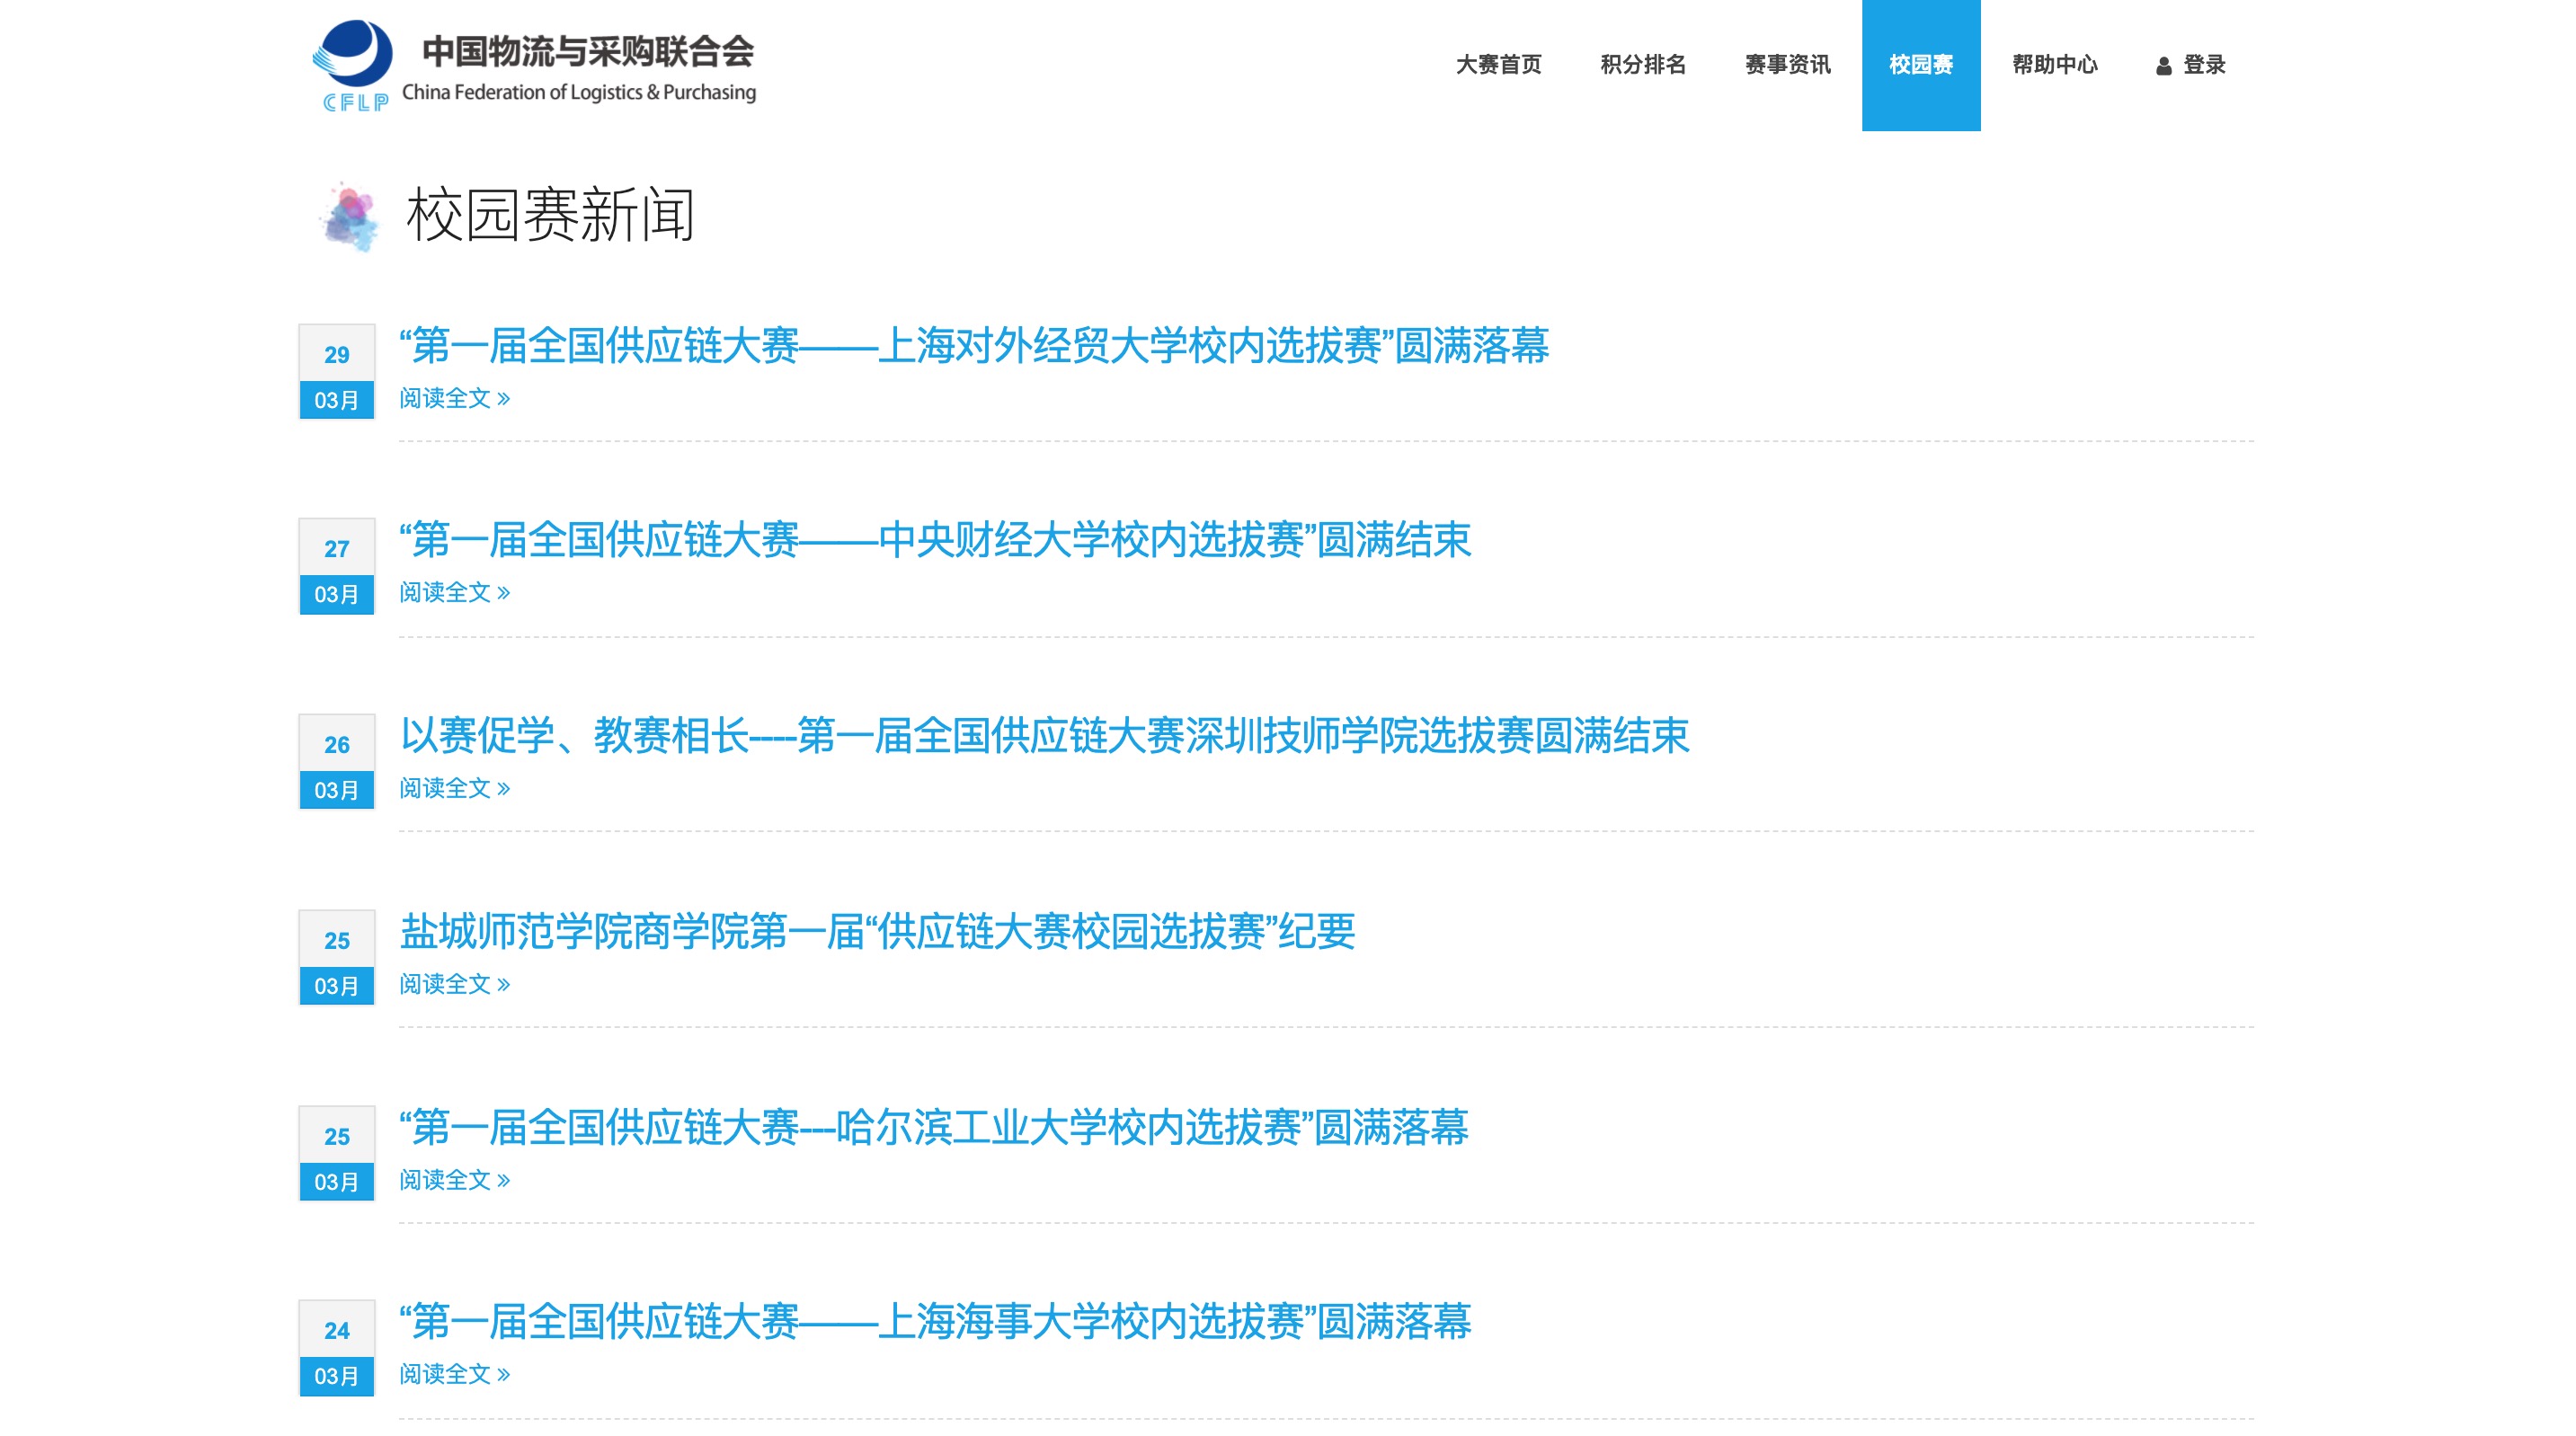The image size is (2576, 1436).
Task: Click 阅读全文 under 盐城师范学院 article
Action: coord(454,984)
